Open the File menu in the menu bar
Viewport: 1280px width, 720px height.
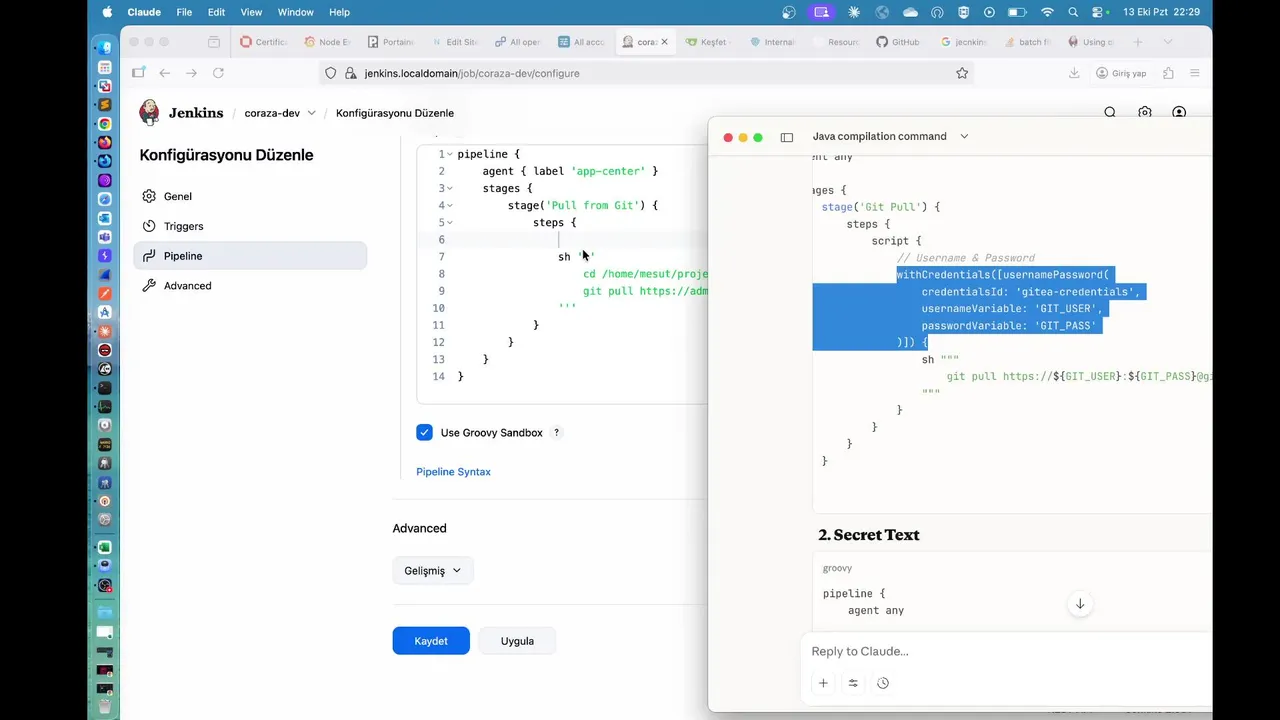tap(184, 12)
